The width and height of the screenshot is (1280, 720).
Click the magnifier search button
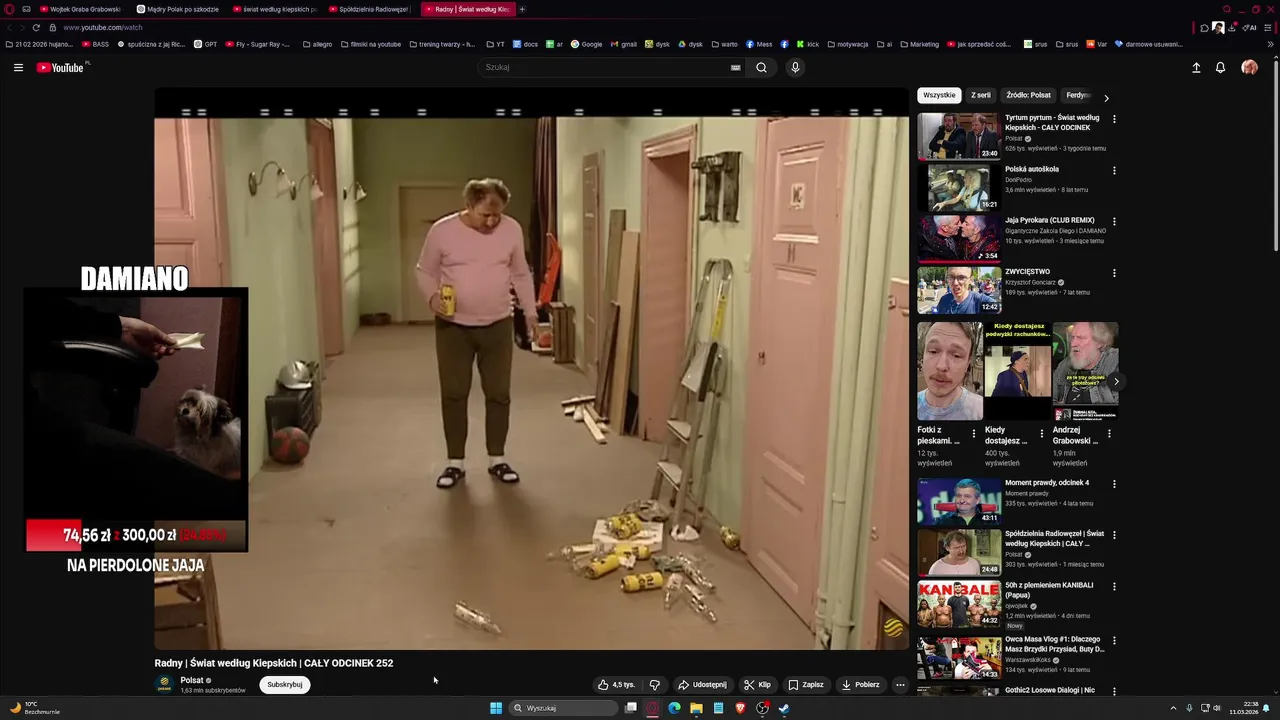click(x=762, y=67)
